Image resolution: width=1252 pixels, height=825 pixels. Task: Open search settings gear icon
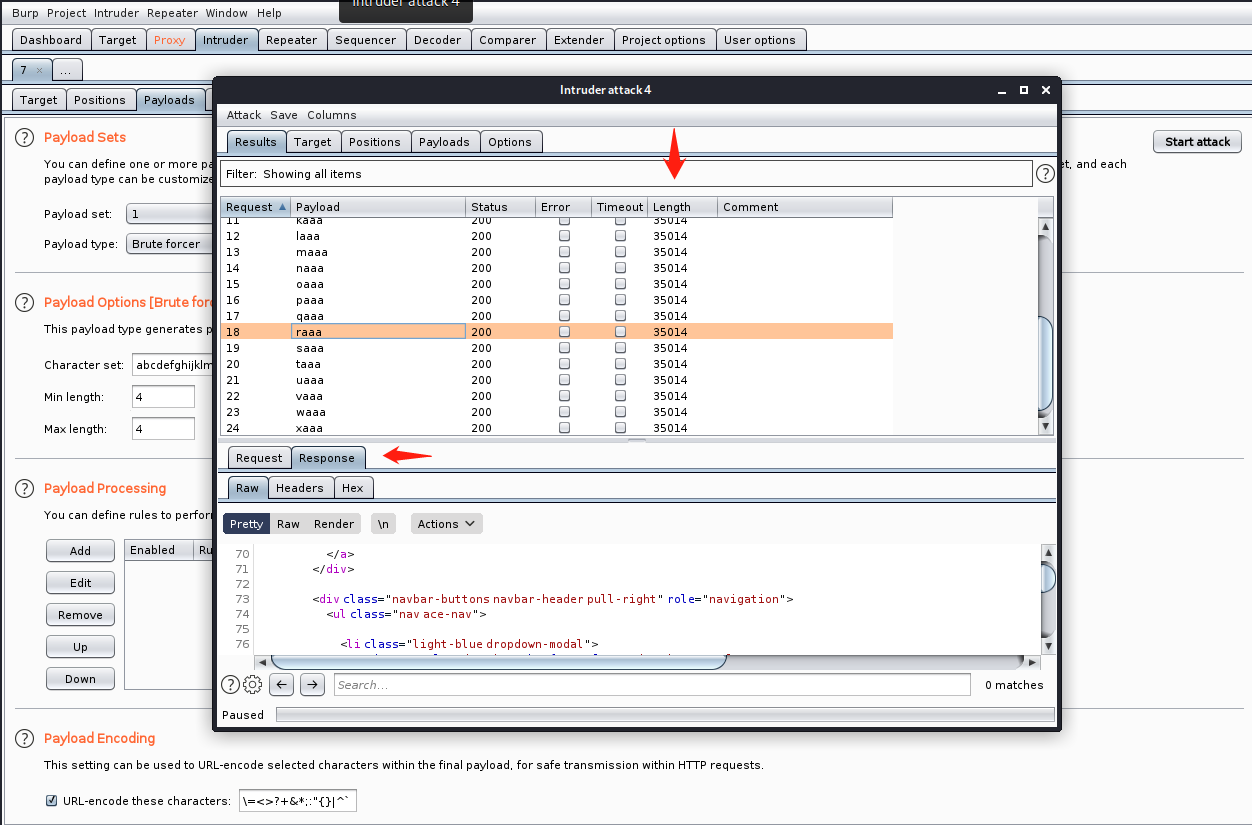coord(252,685)
